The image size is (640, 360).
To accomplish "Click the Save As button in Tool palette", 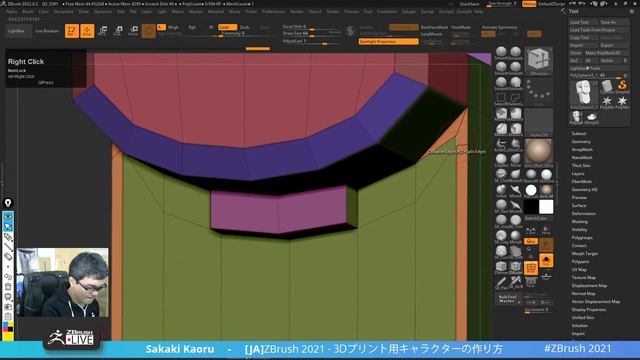I will coord(614,22).
